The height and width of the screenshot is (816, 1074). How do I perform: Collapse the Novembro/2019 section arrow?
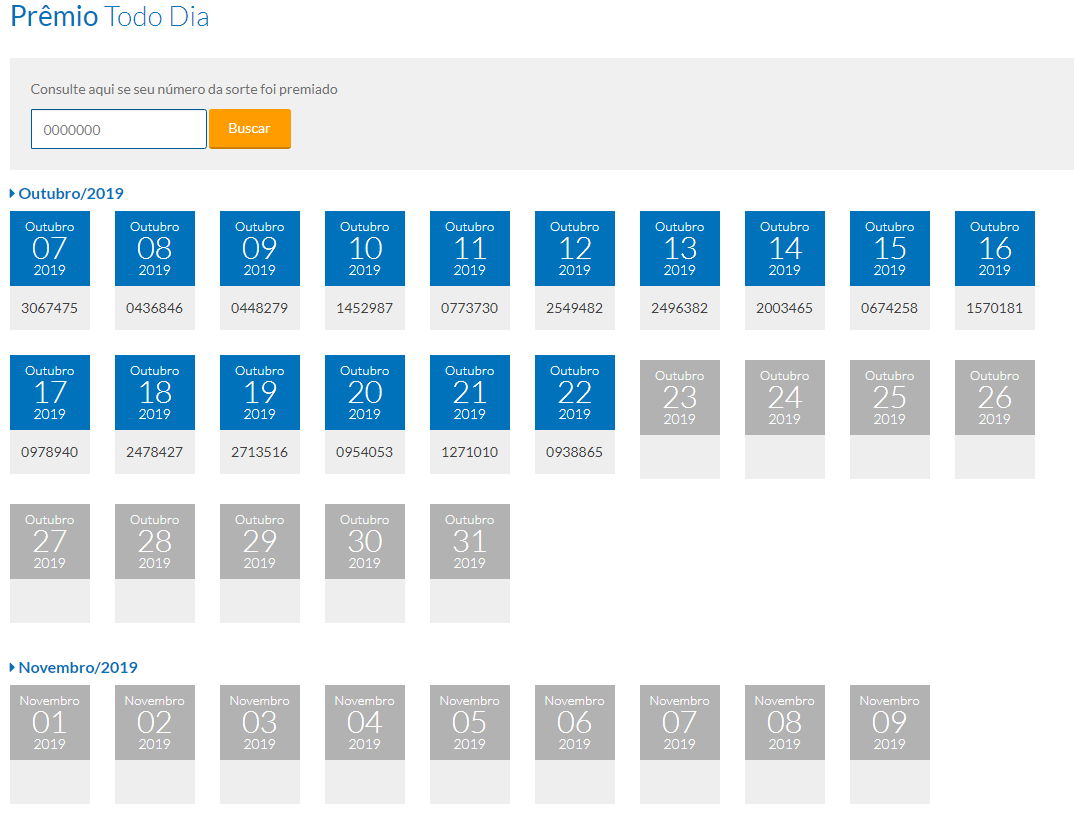click(x=13, y=667)
